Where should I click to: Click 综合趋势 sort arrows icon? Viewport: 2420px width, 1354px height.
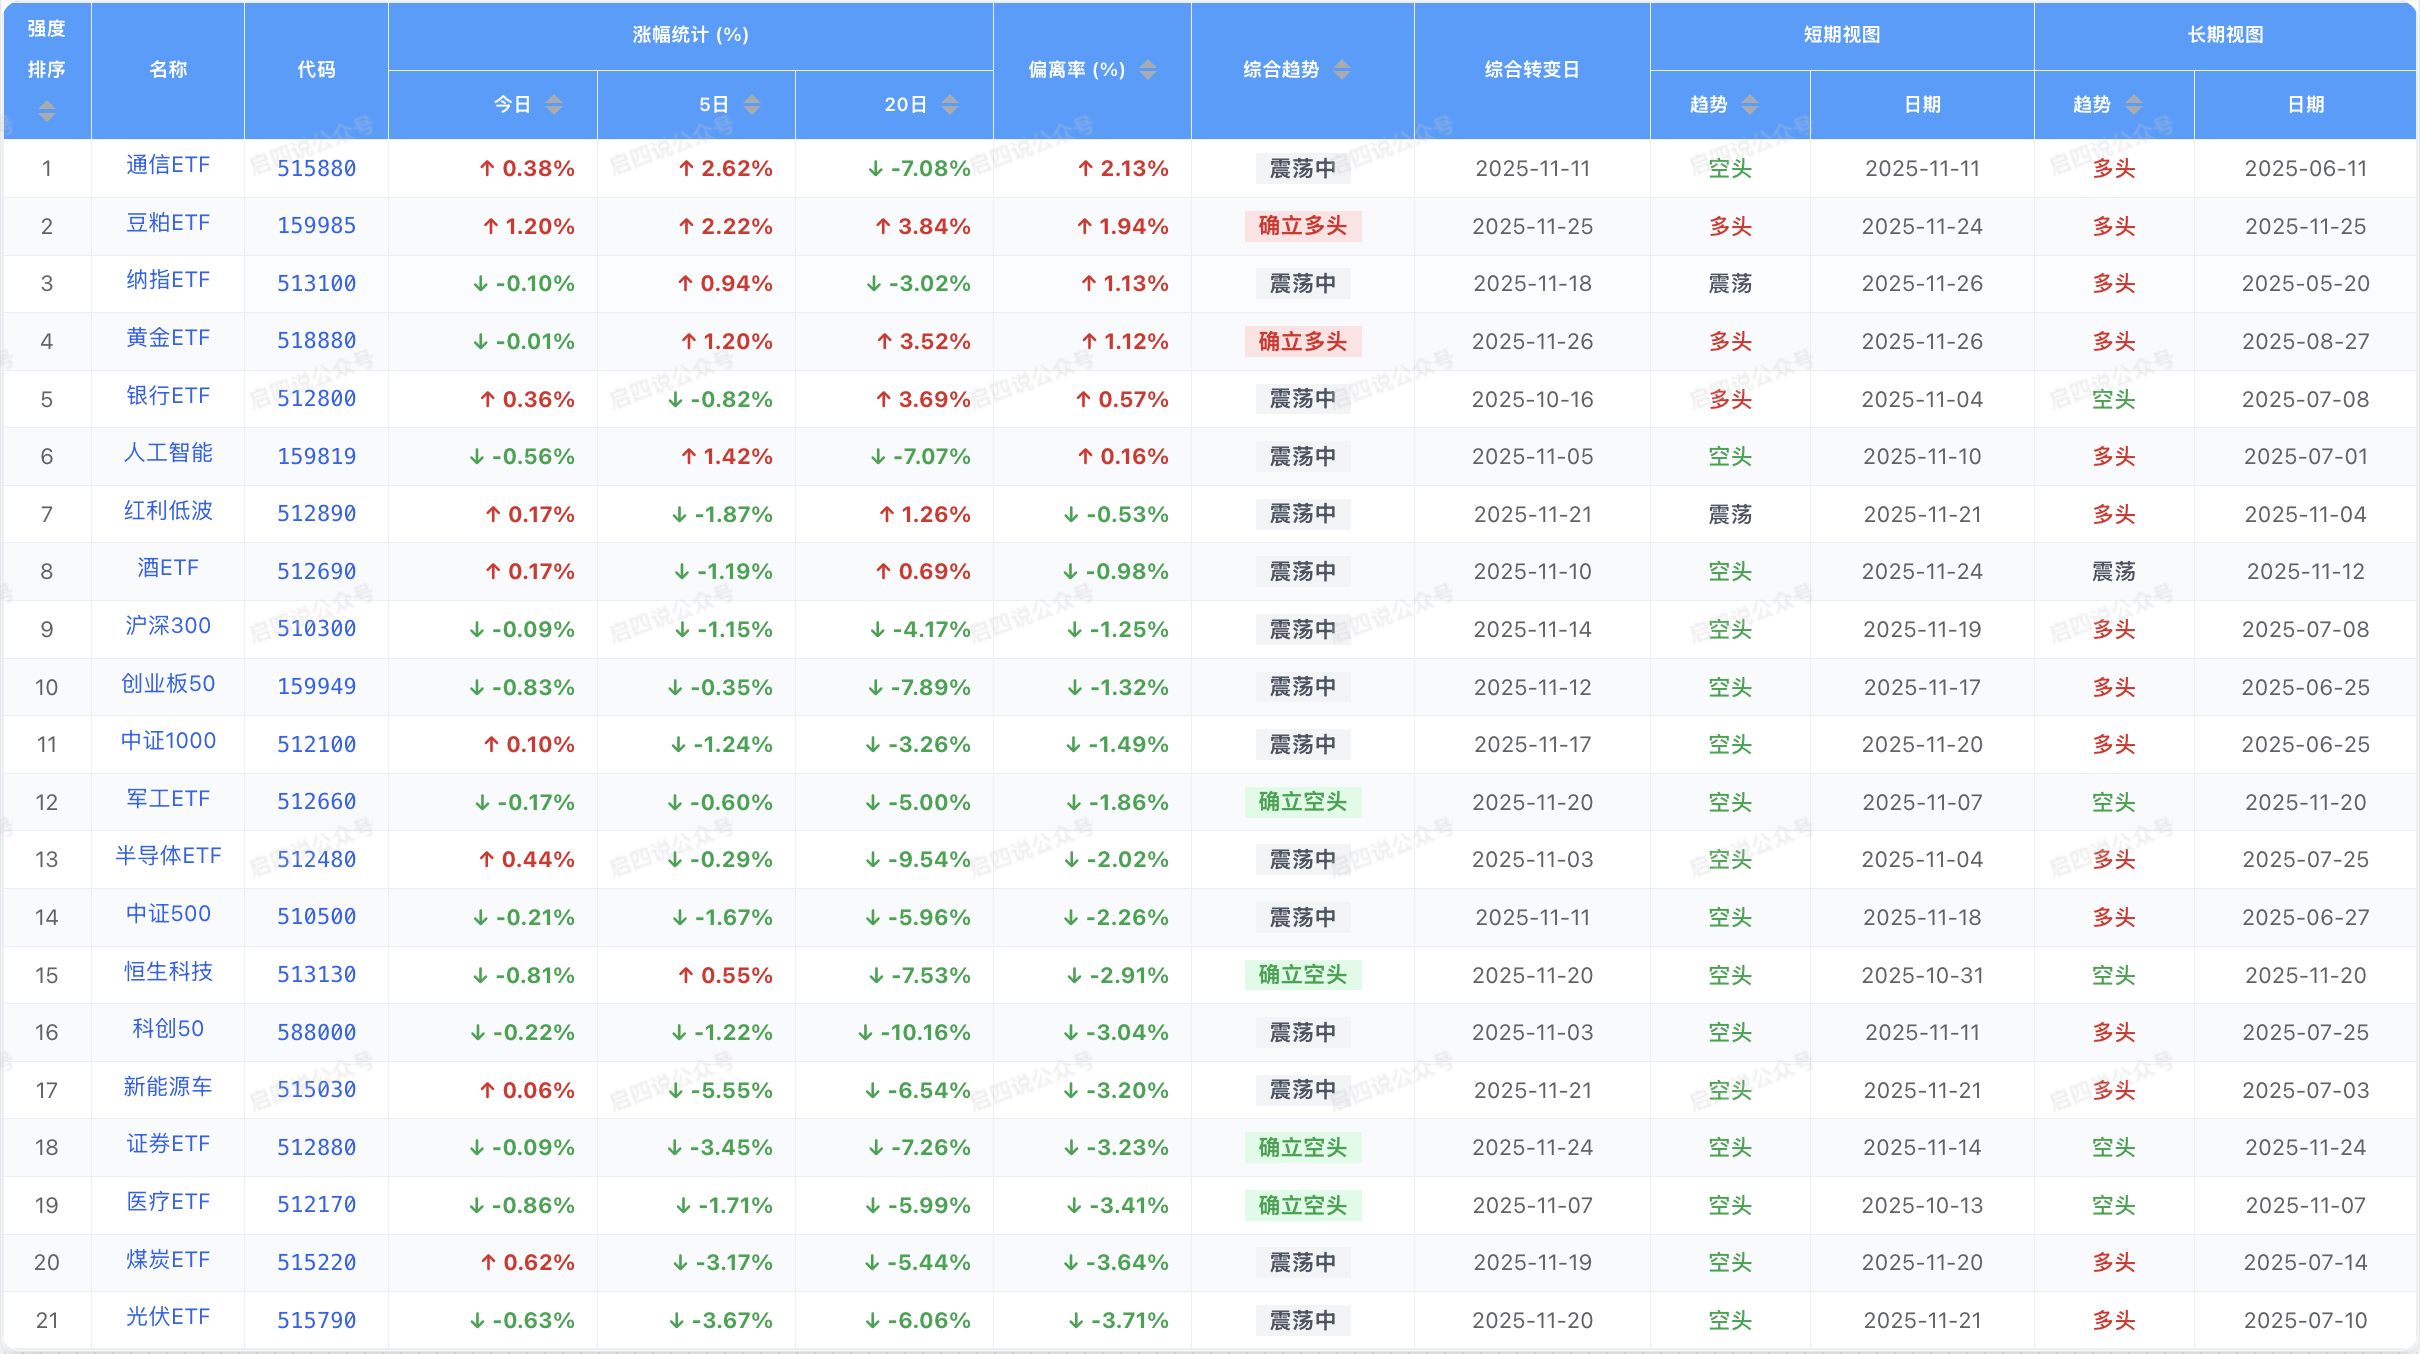pos(1342,69)
